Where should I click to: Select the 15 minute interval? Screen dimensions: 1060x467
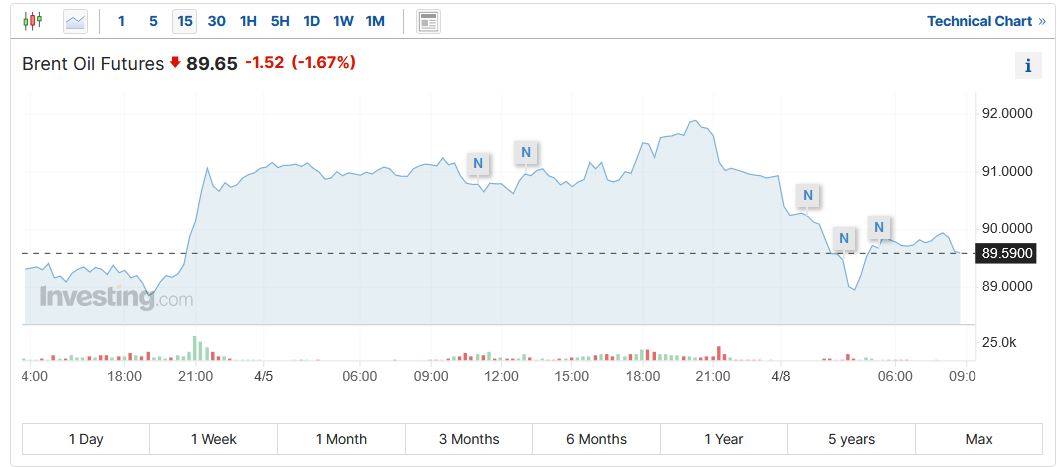click(184, 21)
